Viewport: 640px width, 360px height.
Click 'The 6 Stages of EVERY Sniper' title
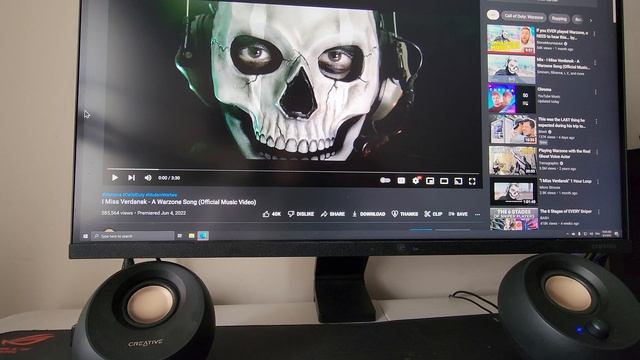[x=566, y=211]
